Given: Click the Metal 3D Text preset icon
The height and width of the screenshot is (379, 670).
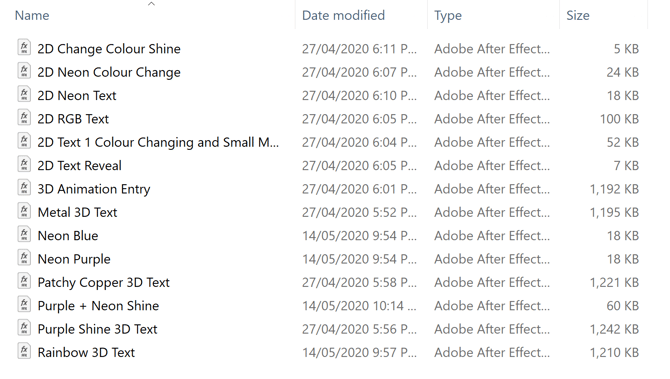Looking at the screenshot, I should click(24, 211).
